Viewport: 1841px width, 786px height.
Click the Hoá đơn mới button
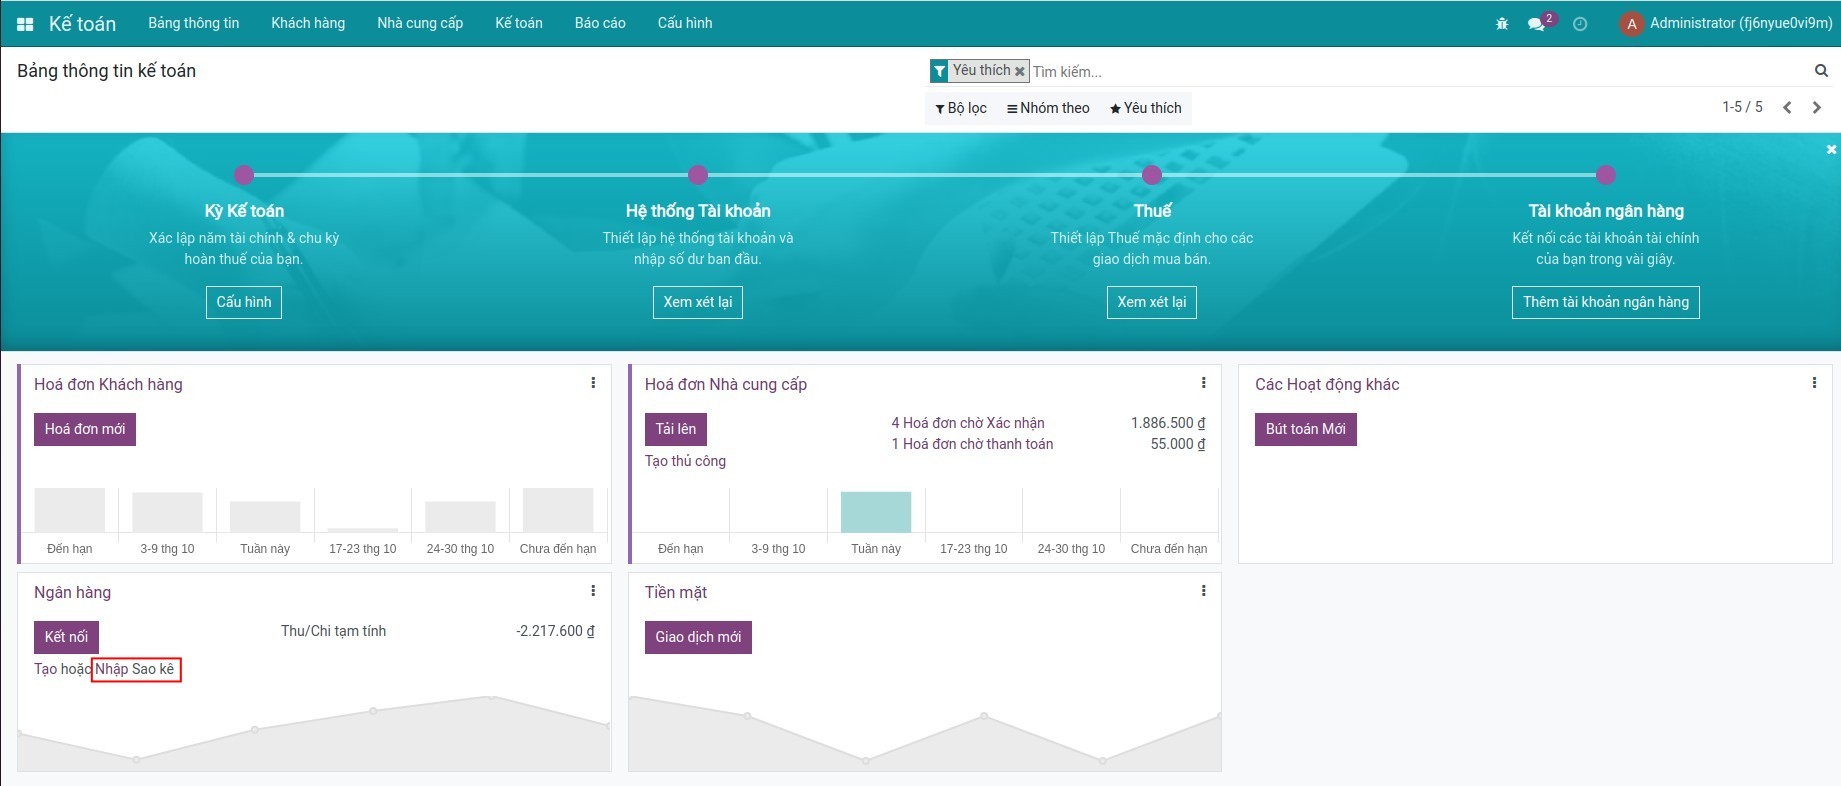click(x=85, y=429)
